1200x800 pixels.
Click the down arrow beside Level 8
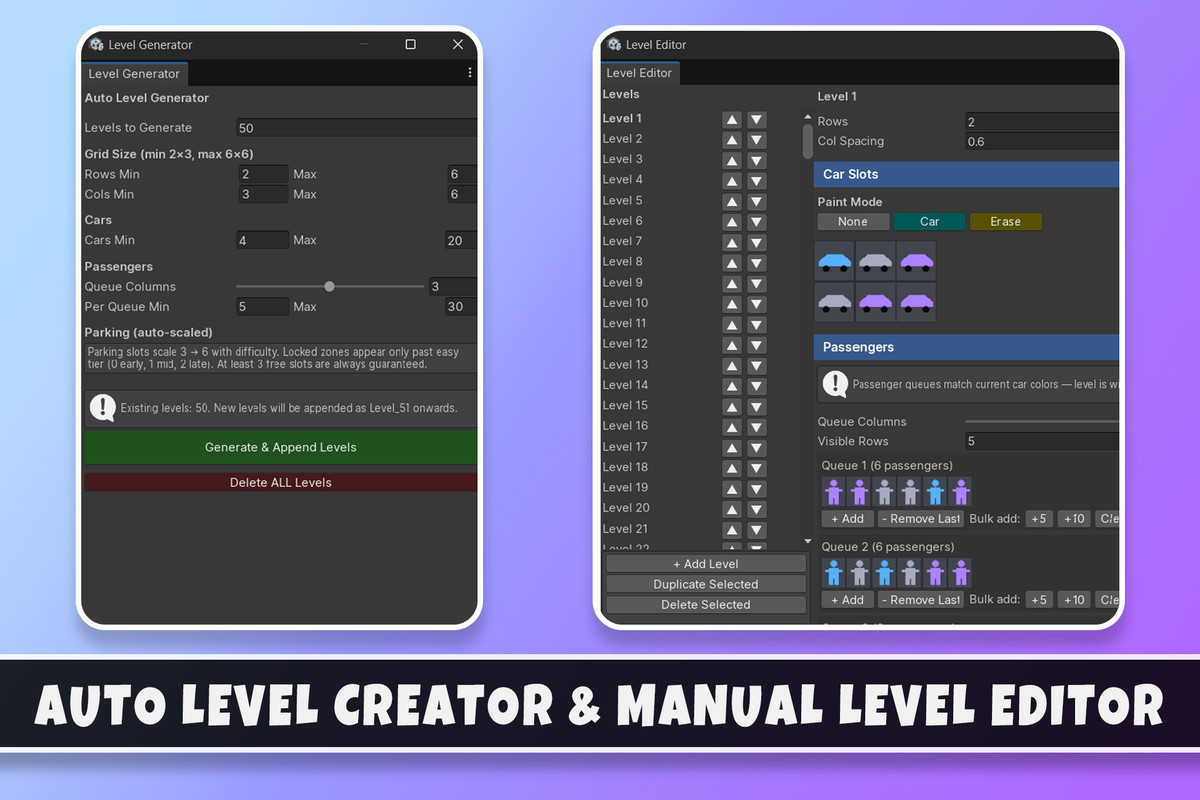pos(756,263)
